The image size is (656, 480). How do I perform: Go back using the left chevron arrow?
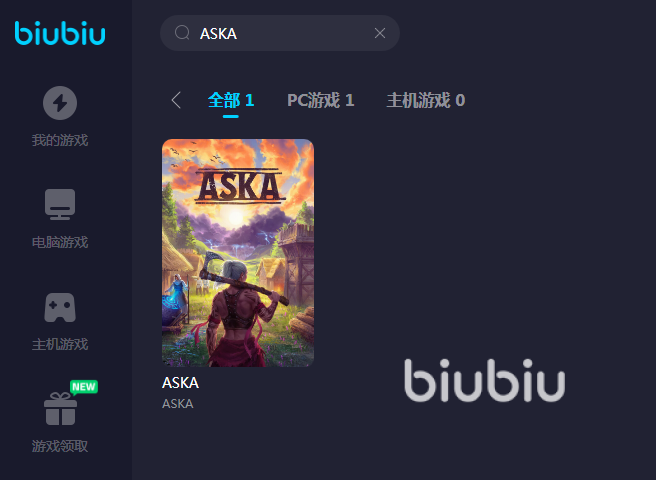[x=176, y=100]
